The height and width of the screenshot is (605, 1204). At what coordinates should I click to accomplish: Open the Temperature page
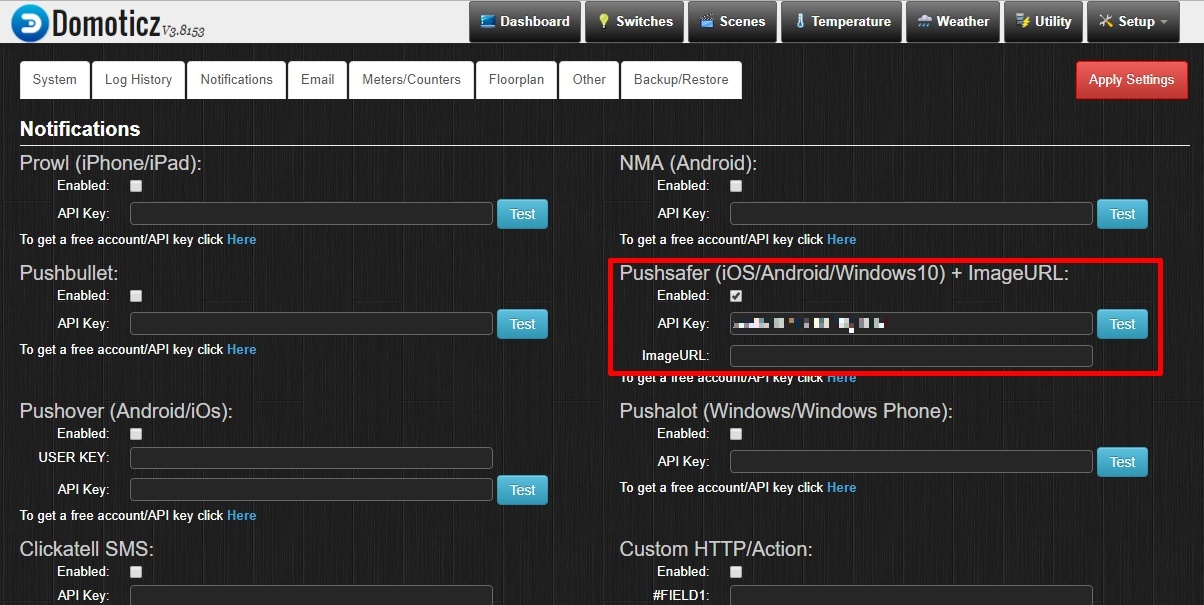(842, 22)
